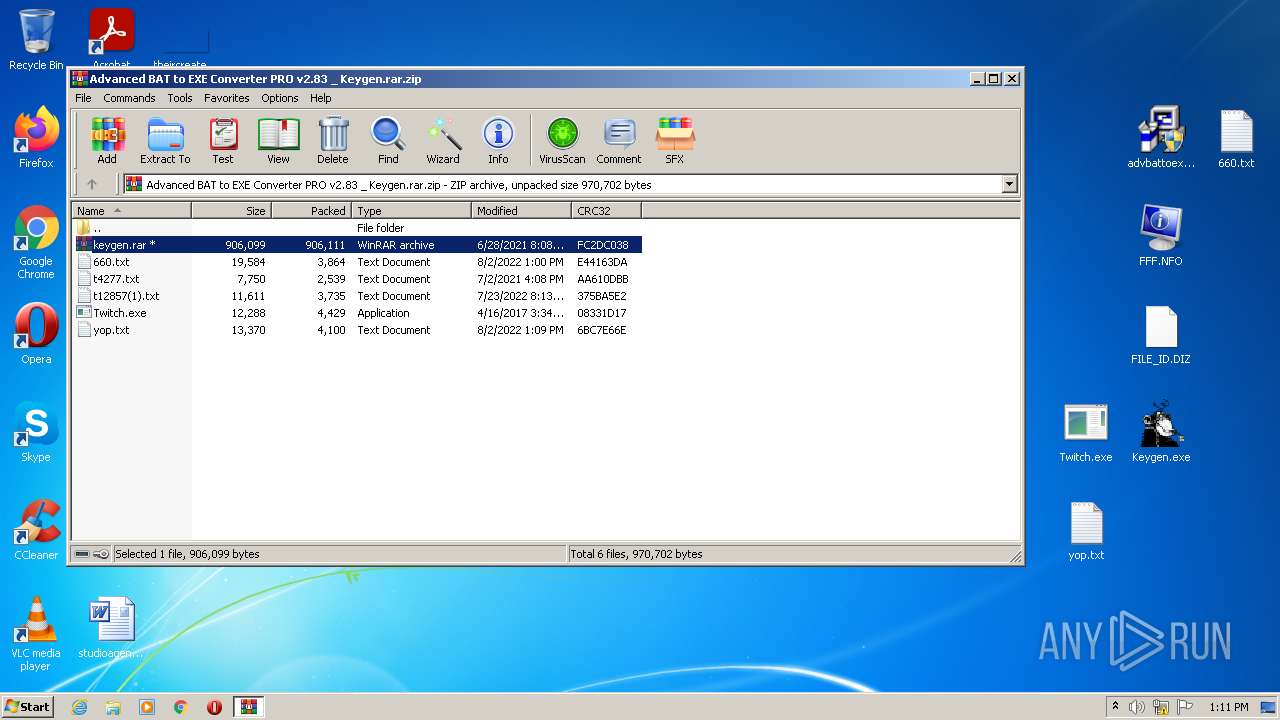Sort by the Modified column header
1280x720 pixels.
522,210
